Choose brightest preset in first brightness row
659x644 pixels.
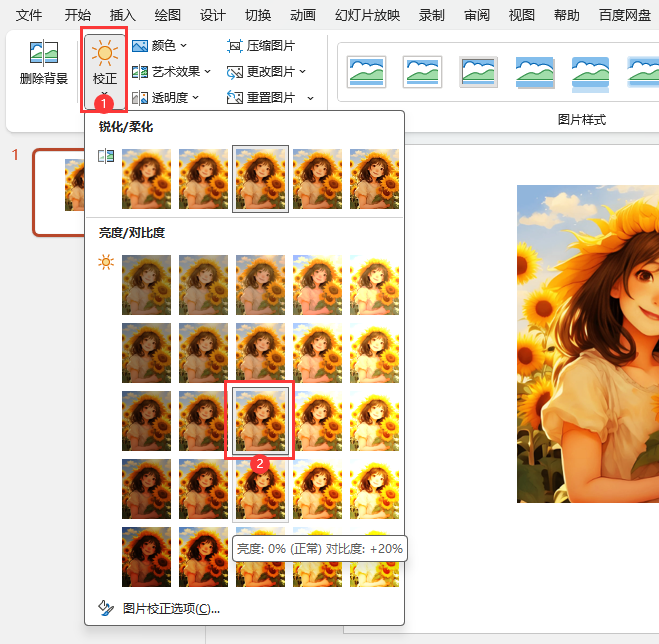pos(374,285)
